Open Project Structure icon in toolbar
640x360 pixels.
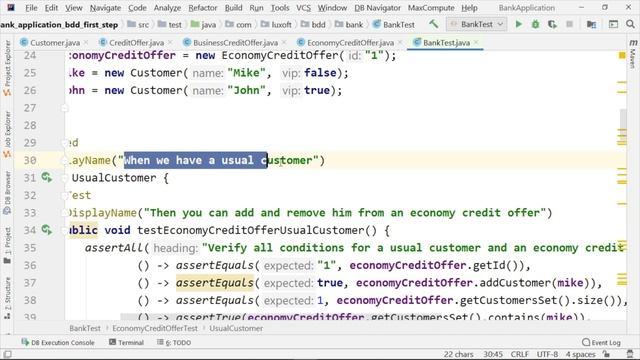591,24
